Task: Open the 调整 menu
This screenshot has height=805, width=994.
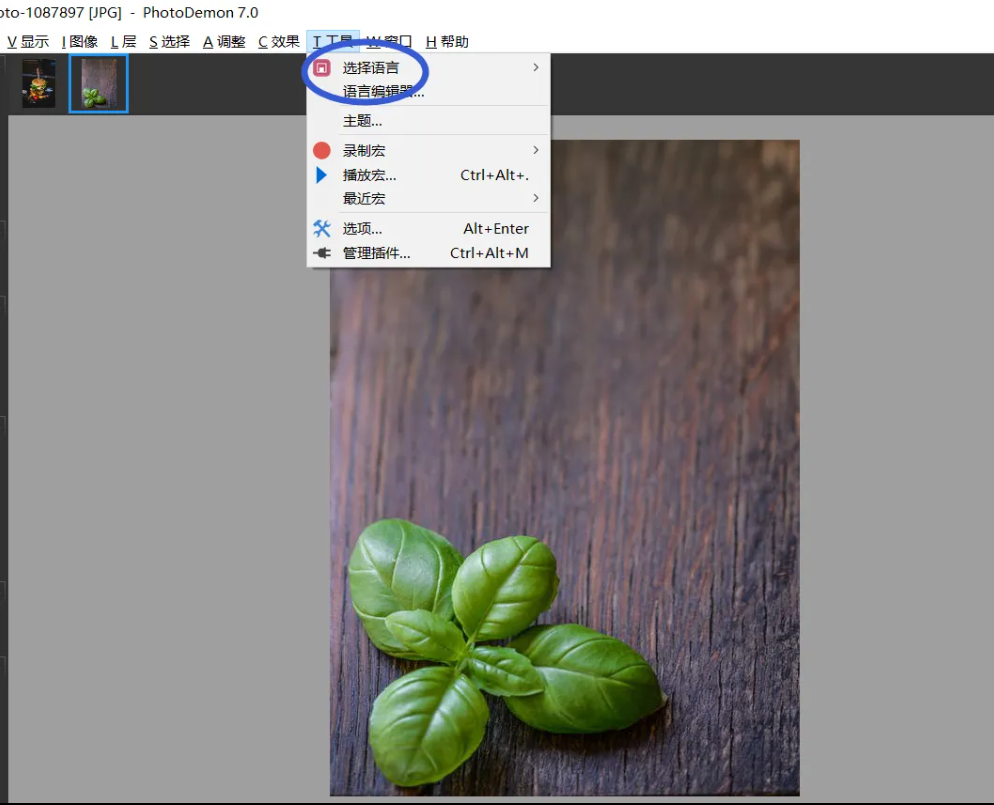Action: coord(224,42)
